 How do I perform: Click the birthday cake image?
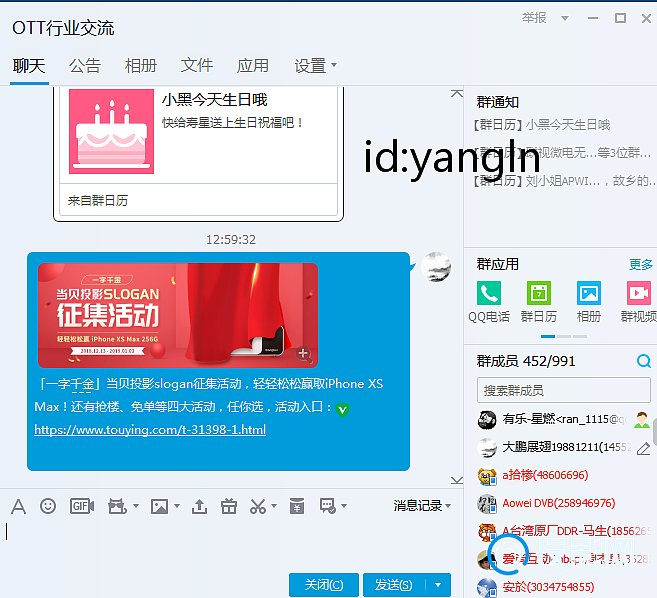[x=111, y=131]
